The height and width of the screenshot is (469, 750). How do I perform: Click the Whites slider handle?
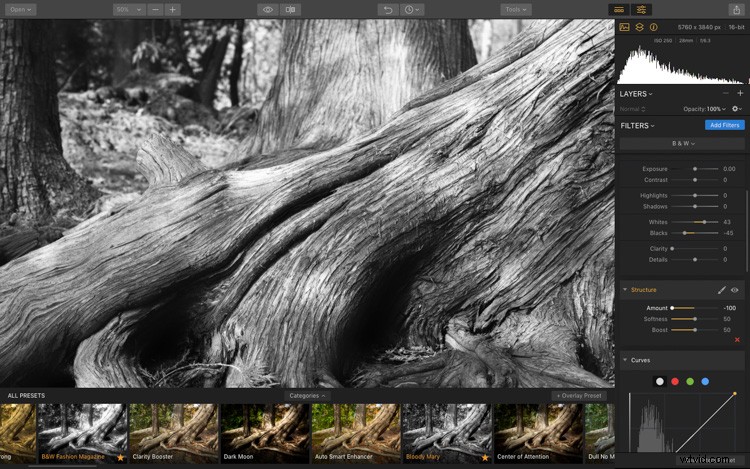[705, 222]
